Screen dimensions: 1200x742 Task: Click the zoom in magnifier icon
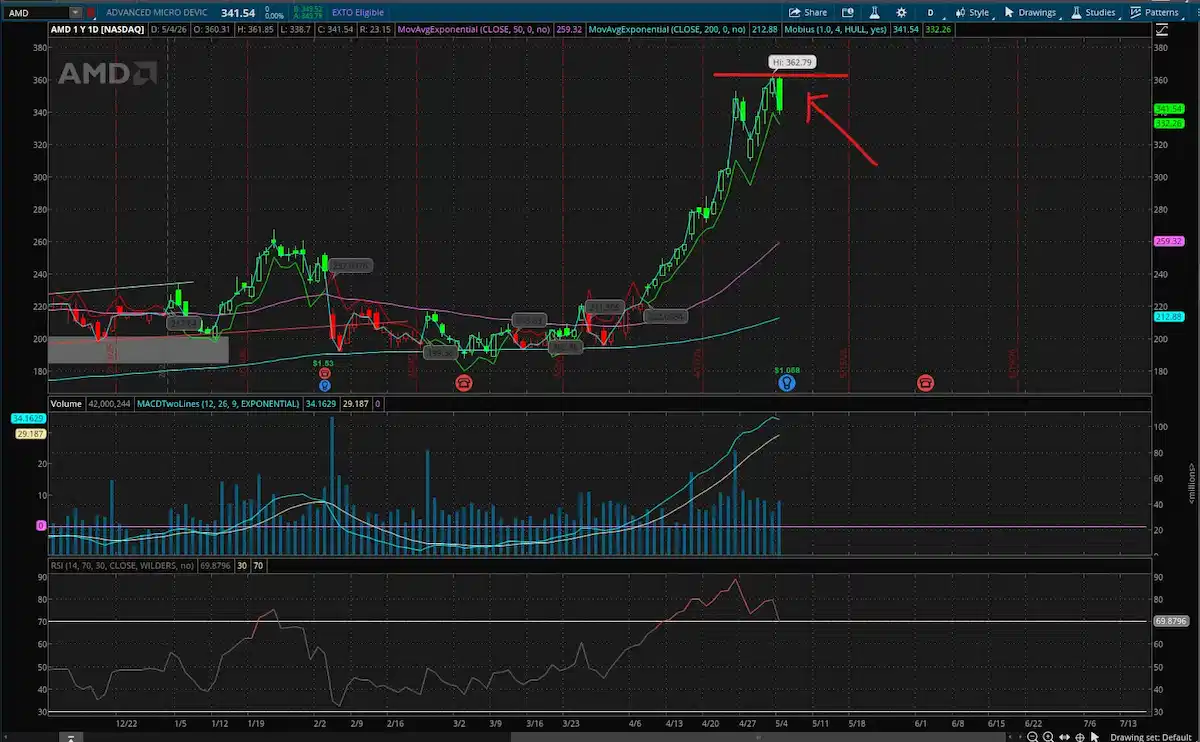(x=1049, y=736)
